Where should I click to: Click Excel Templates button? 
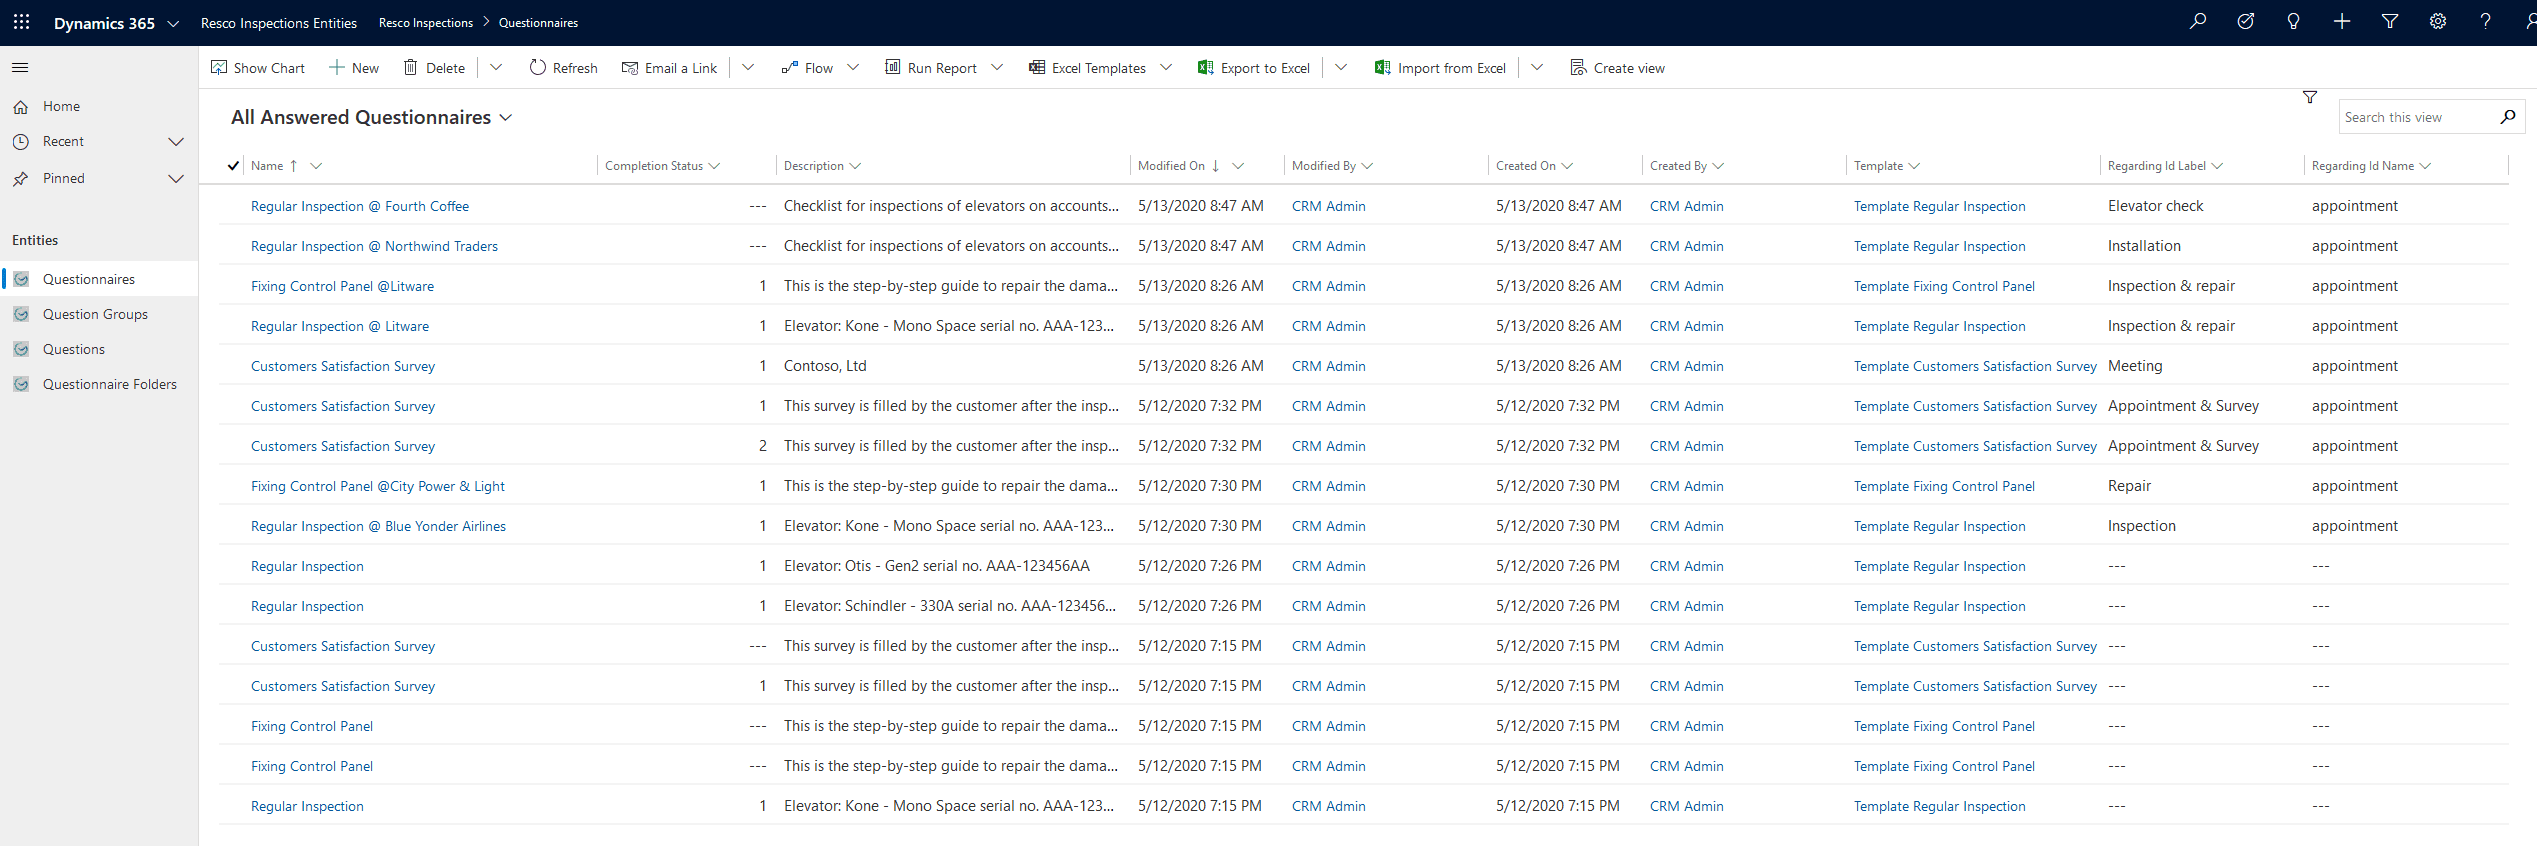point(1087,68)
